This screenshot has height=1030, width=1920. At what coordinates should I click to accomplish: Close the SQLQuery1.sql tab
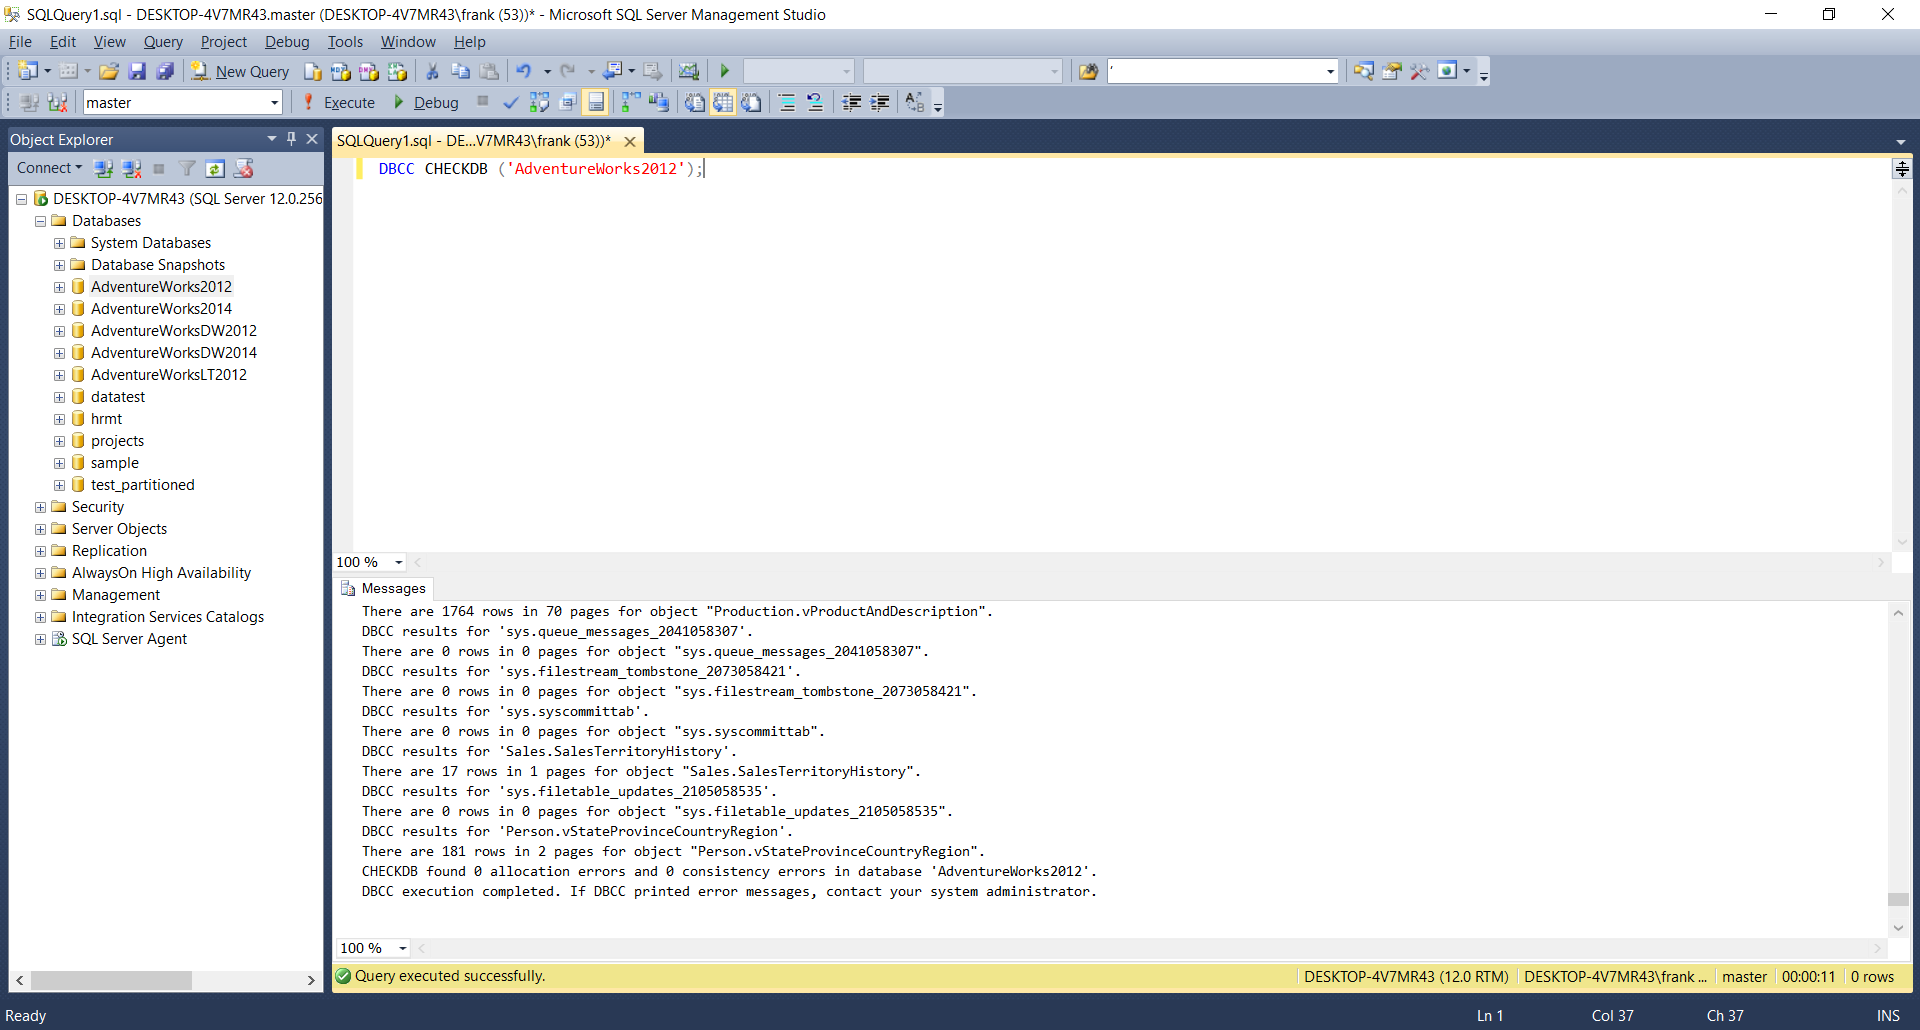[630, 141]
